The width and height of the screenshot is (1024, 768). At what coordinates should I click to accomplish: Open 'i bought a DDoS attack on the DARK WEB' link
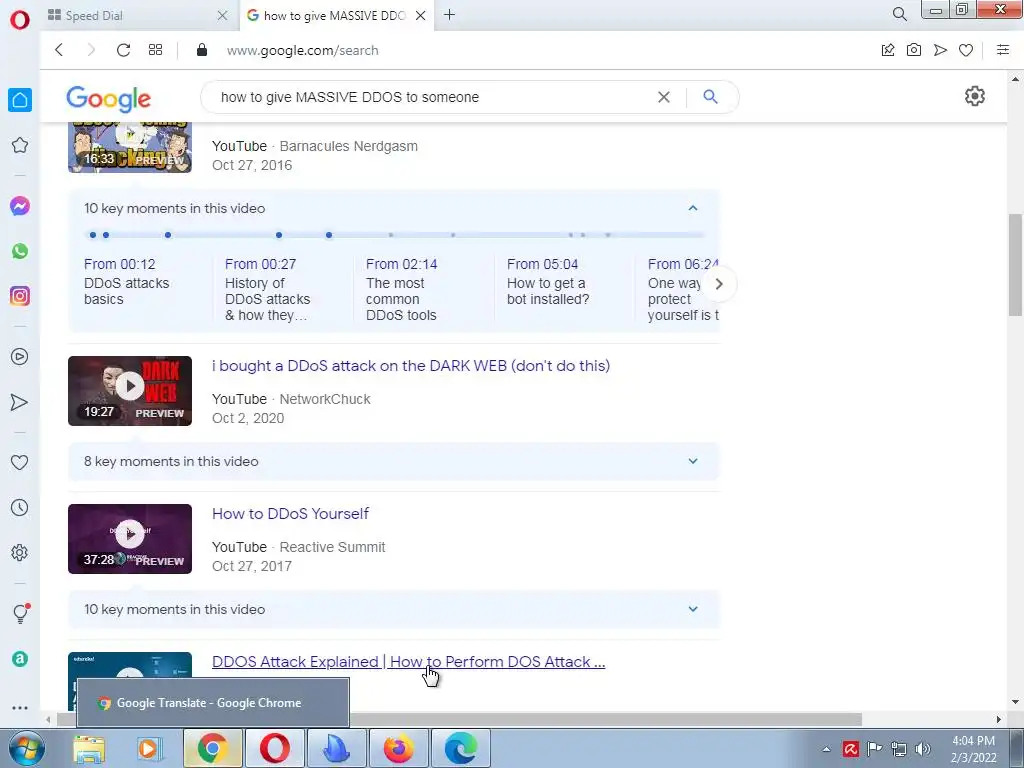coord(411,366)
